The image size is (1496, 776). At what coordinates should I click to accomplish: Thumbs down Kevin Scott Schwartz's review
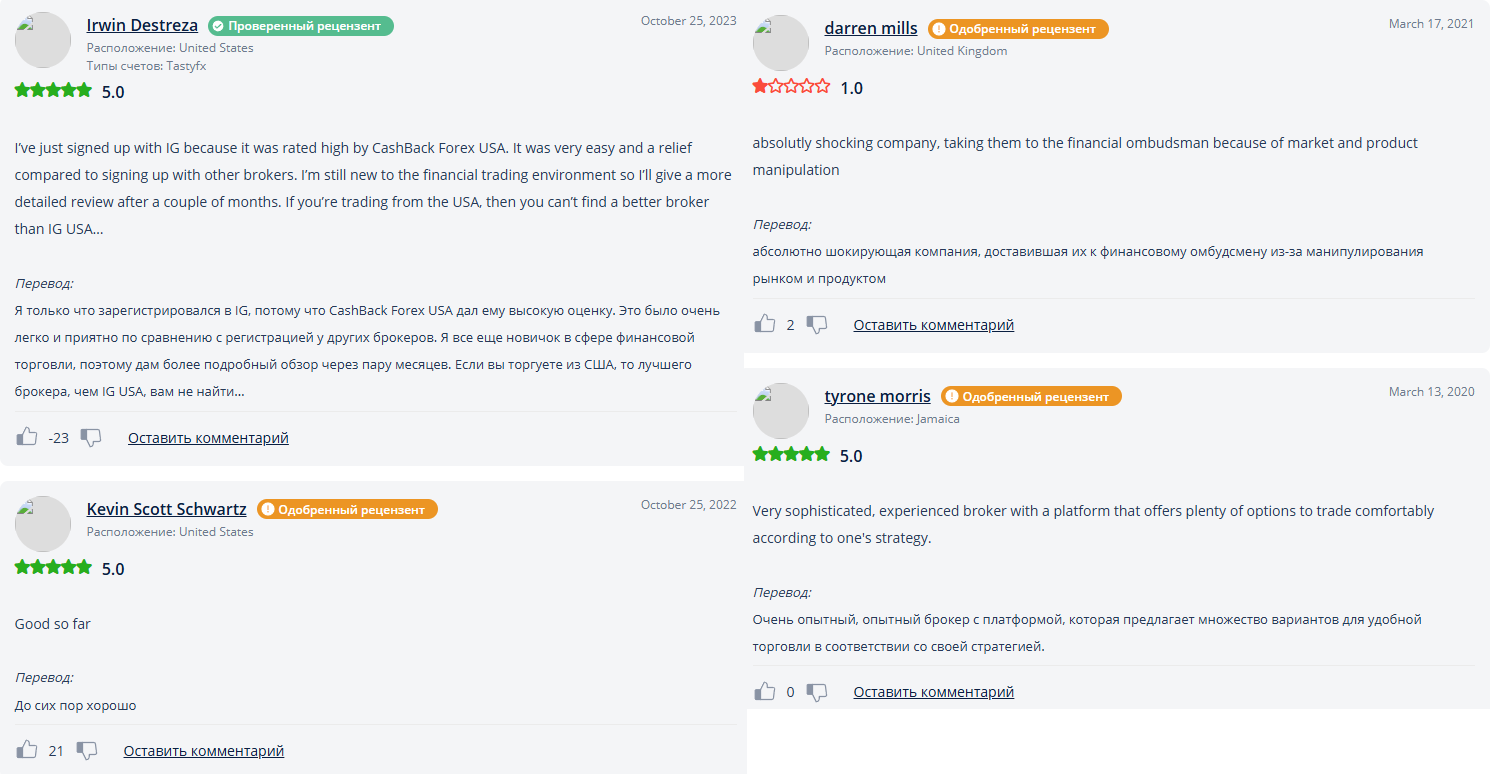[87, 750]
